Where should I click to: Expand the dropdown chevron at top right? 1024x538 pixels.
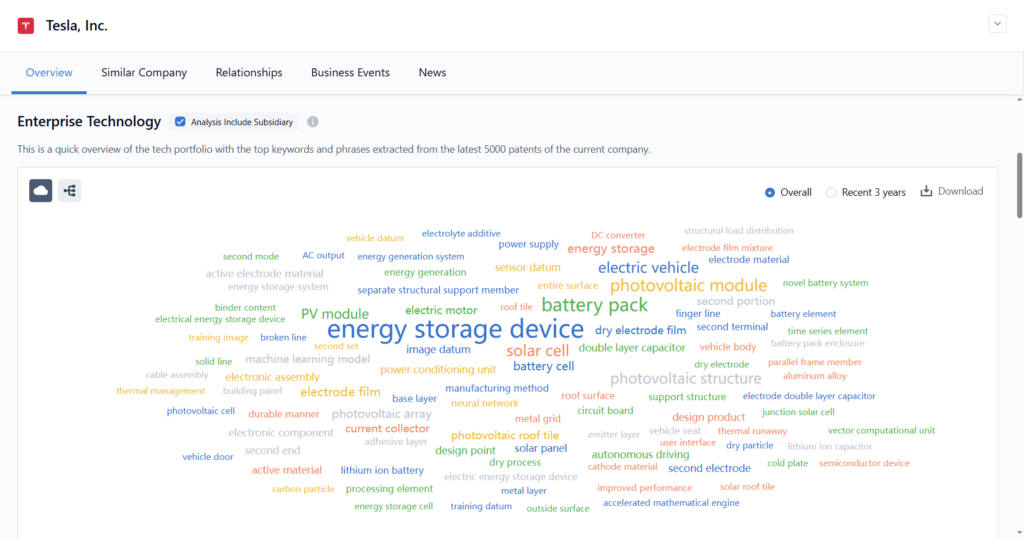(997, 24)
